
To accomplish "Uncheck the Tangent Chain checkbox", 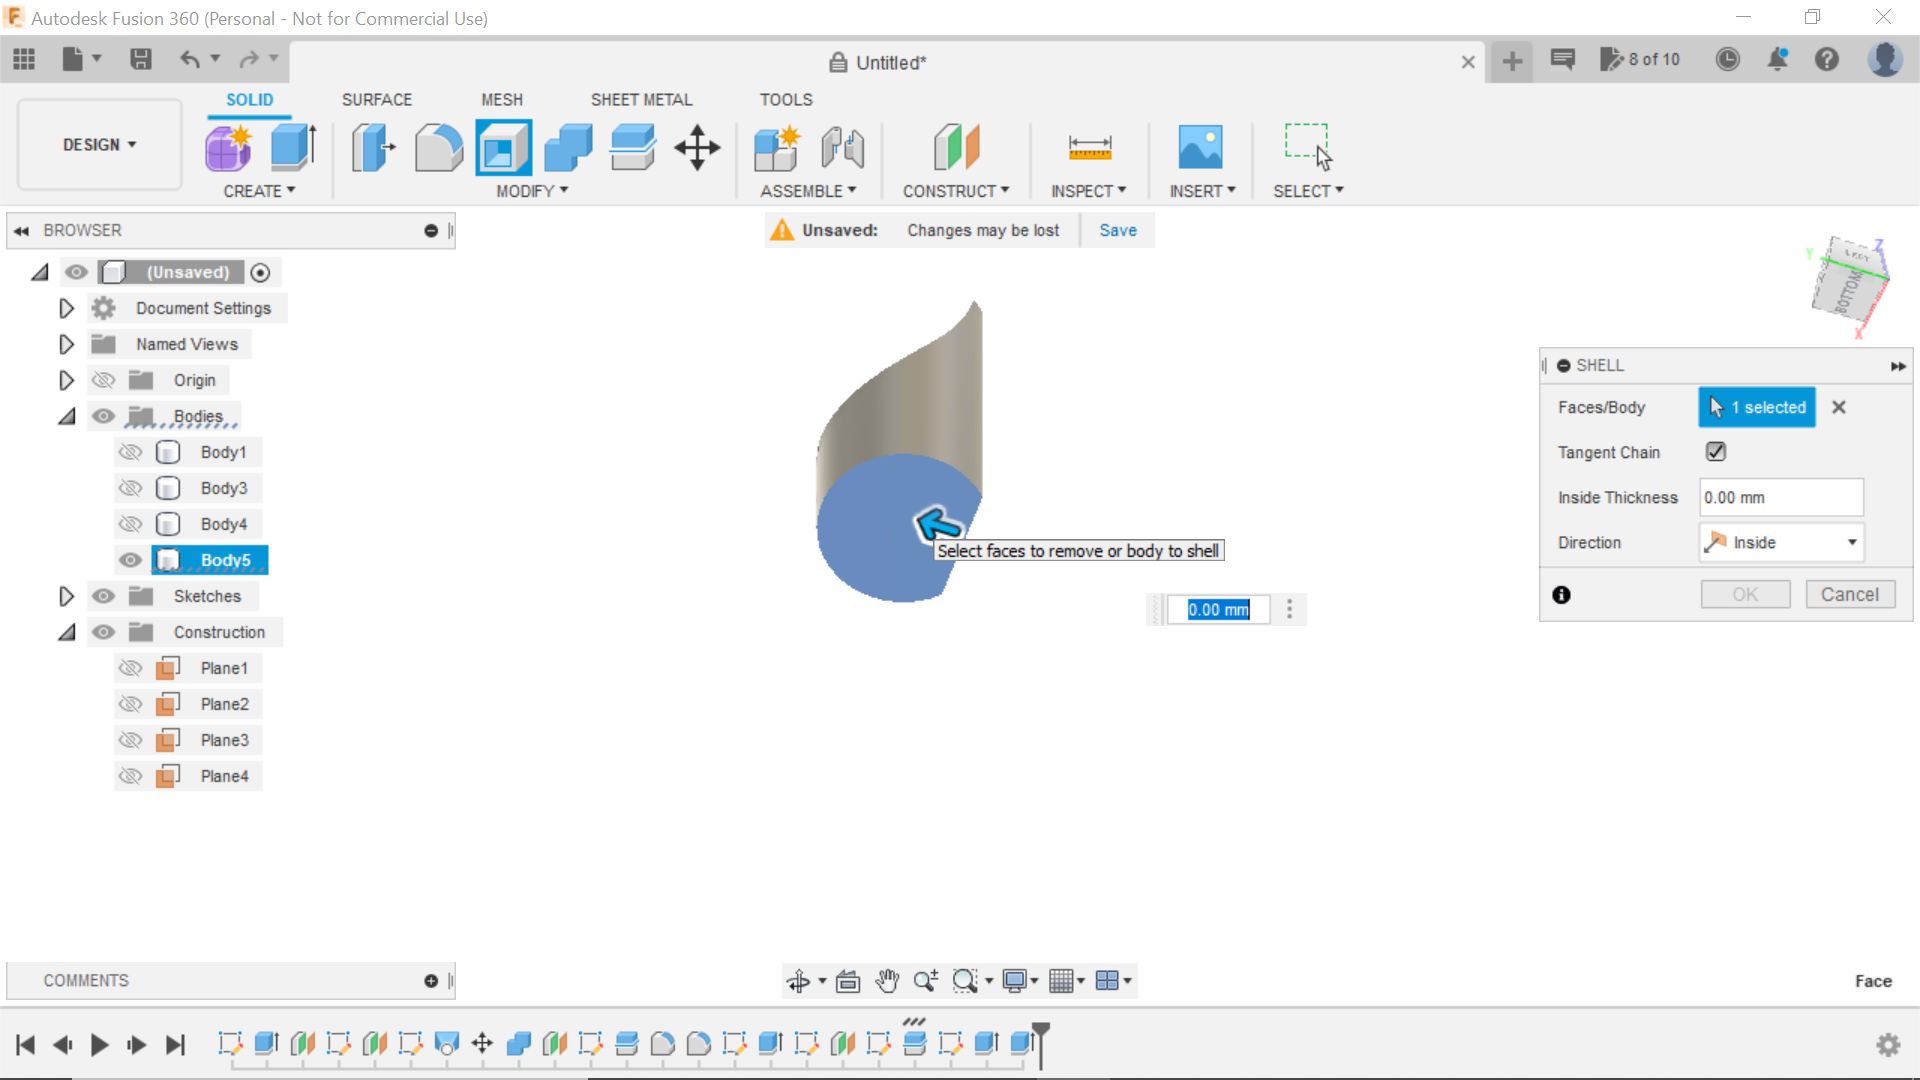I will pyautogui.click(x=1714, y=451).
